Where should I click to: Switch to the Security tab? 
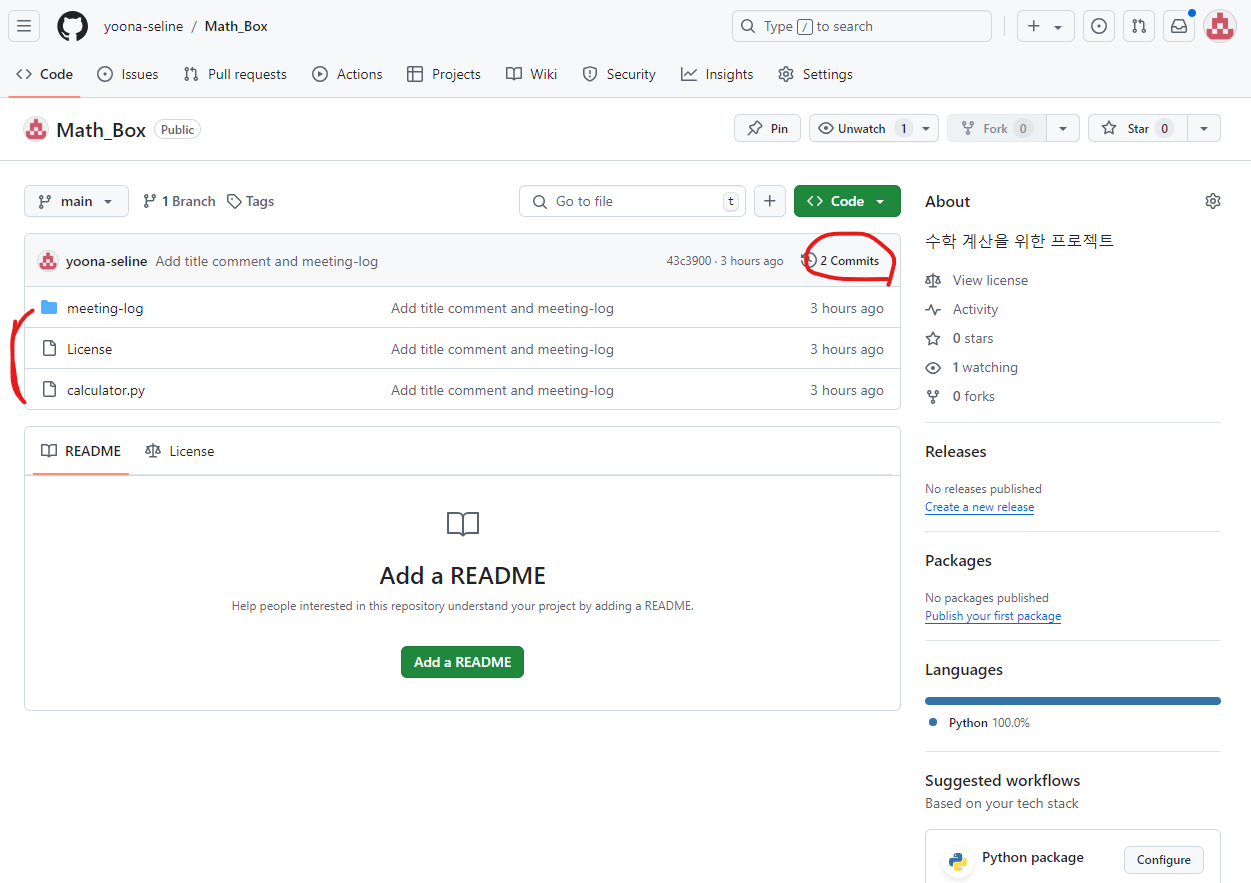point(619,74)
